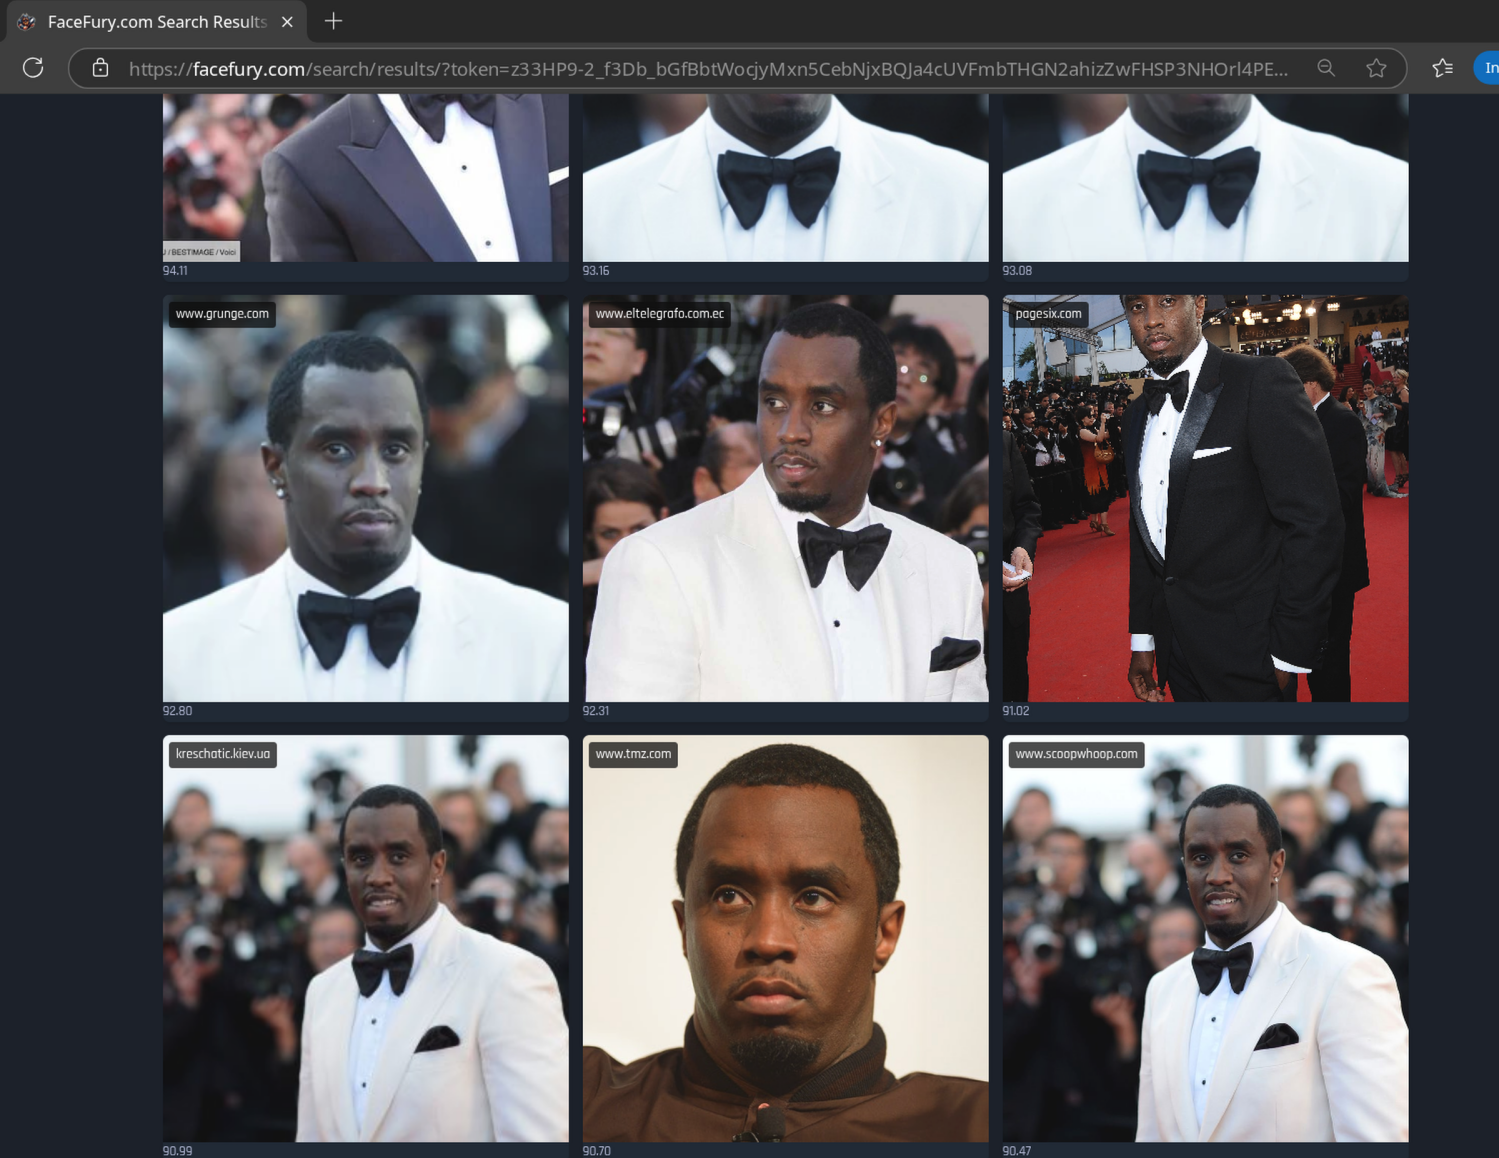1499x1158 pixels.
Task: Bookmark this page with the star icon
Action: pyautogui.click(x=1376, y=68)
